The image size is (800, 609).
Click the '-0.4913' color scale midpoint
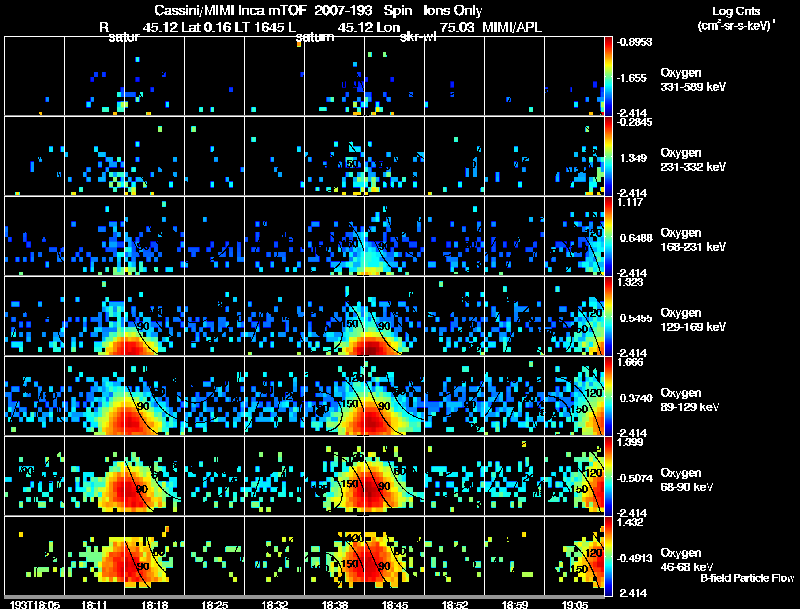[634, 559]
